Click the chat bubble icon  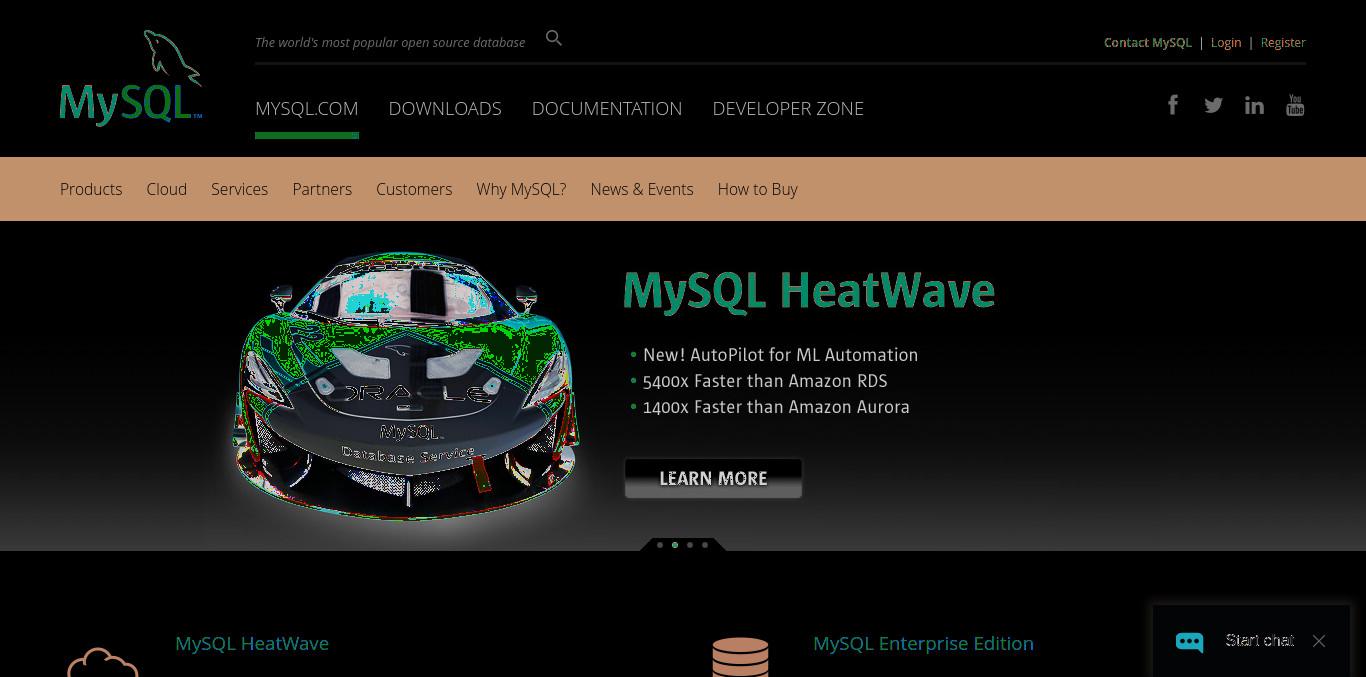1189,641
